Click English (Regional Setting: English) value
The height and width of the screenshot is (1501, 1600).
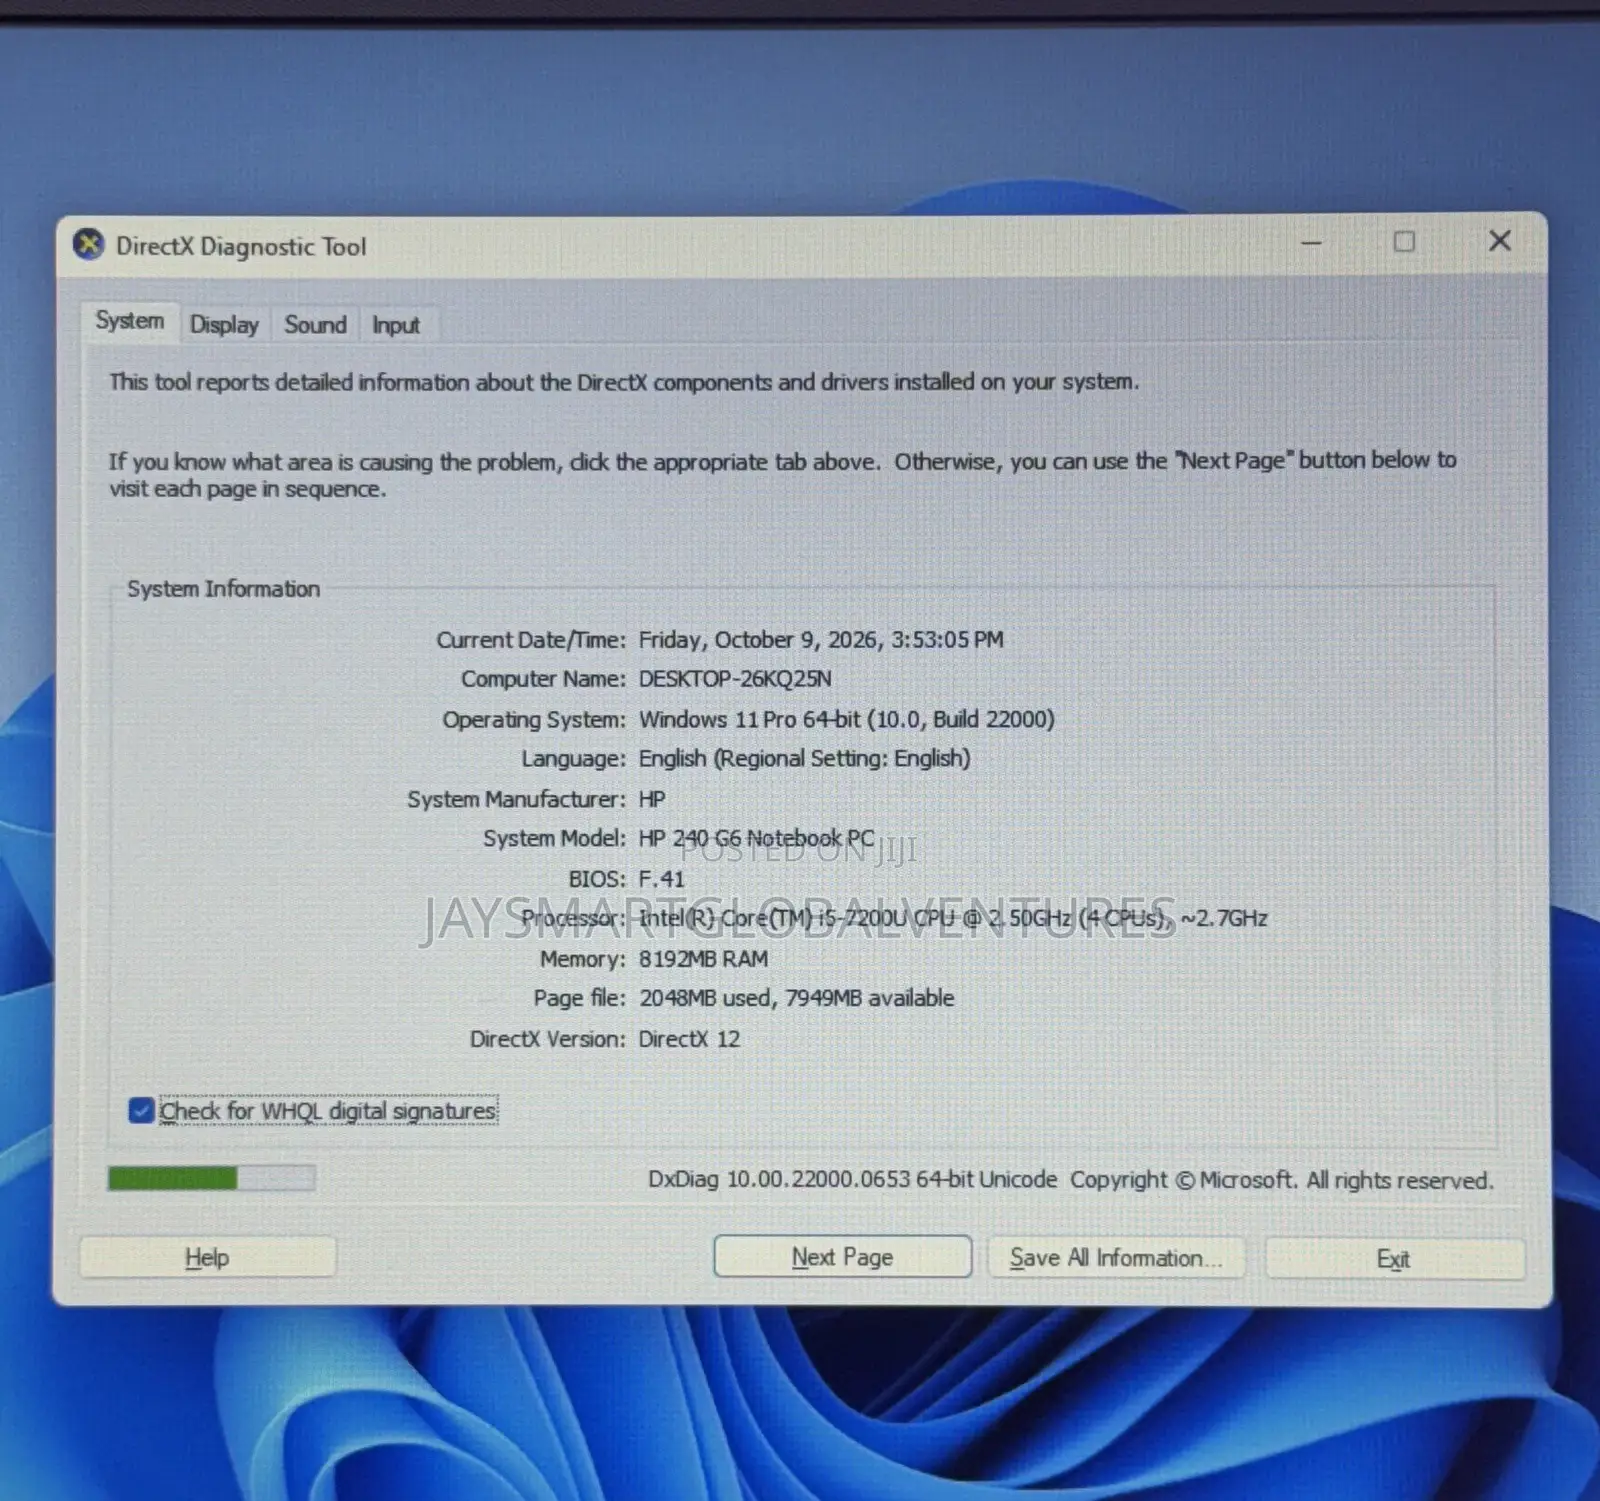pyautogui.click(x=804, y=759)
